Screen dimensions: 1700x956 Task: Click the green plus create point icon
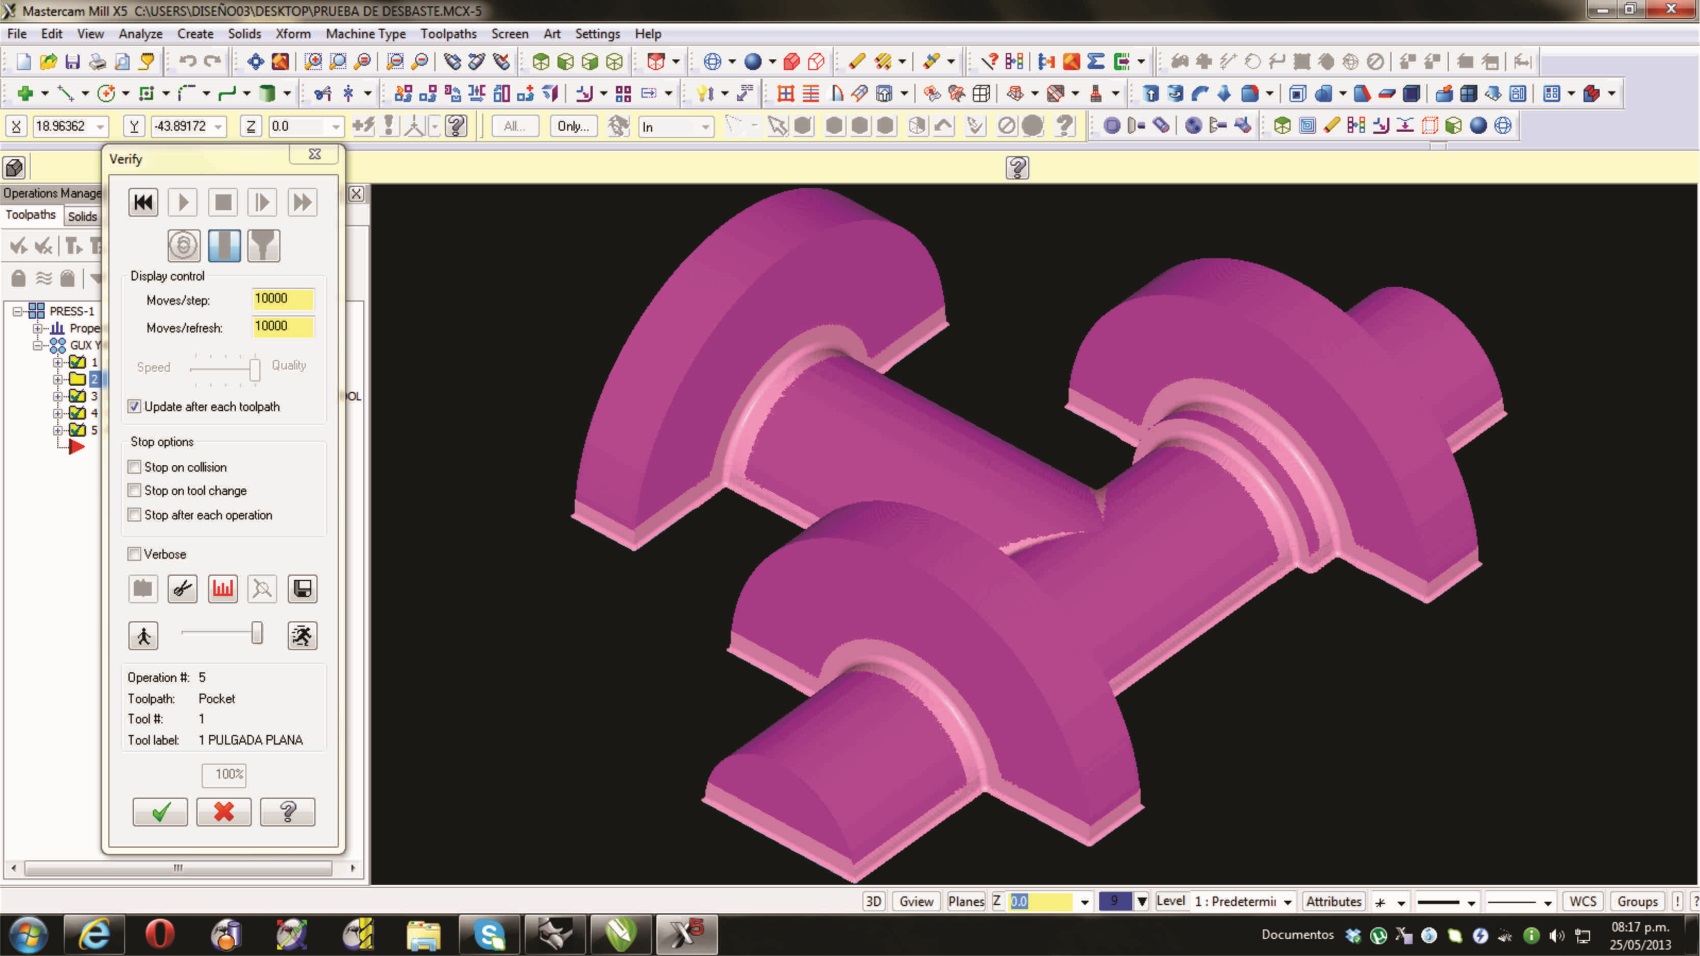pos(25,94)
